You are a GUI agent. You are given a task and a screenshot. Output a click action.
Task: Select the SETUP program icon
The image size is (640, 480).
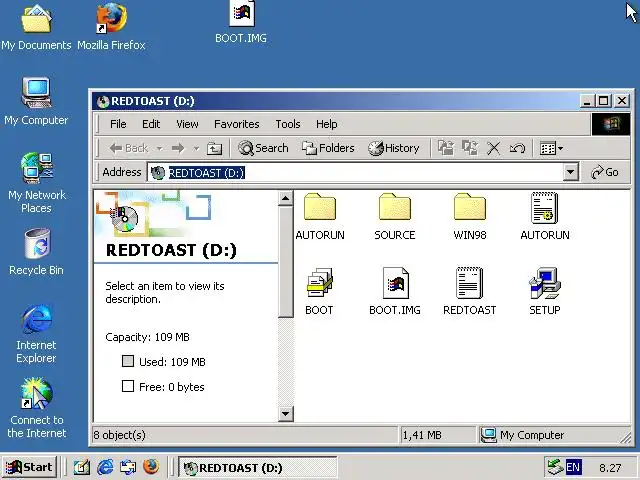point(544,292)
